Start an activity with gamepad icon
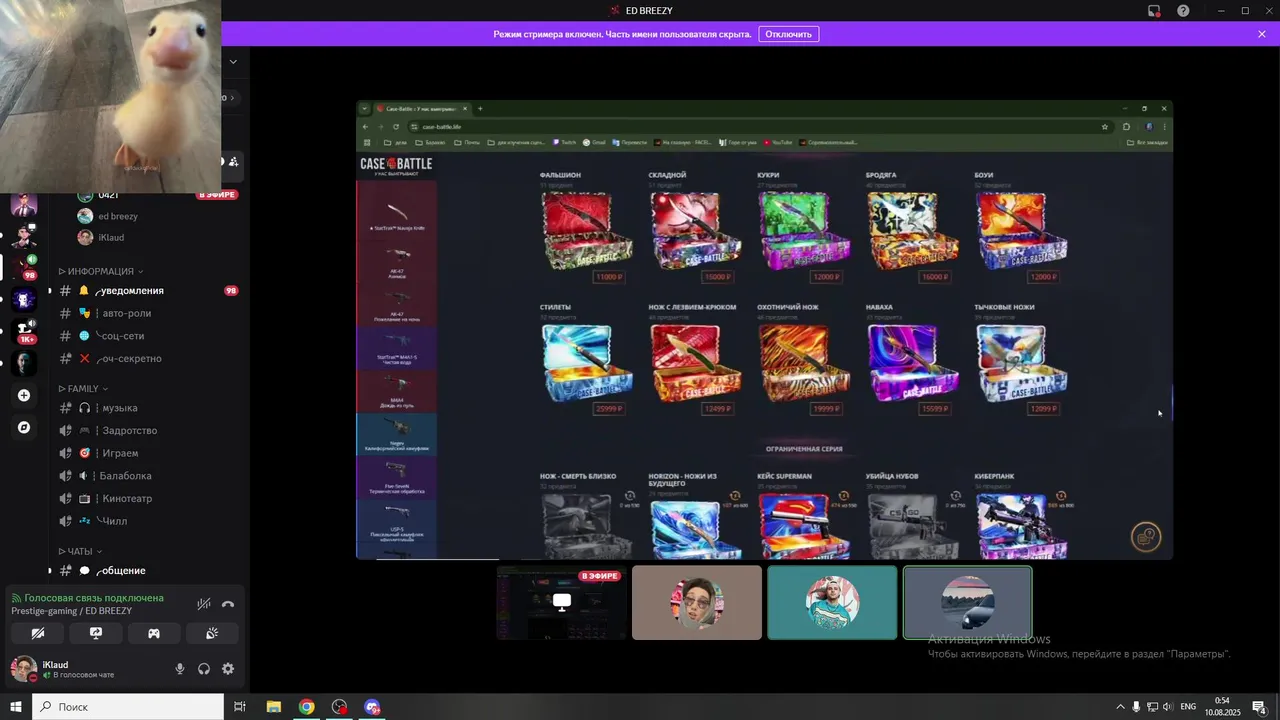The width and height of the screenshot is (1280, 720). (x=154, y=633)
